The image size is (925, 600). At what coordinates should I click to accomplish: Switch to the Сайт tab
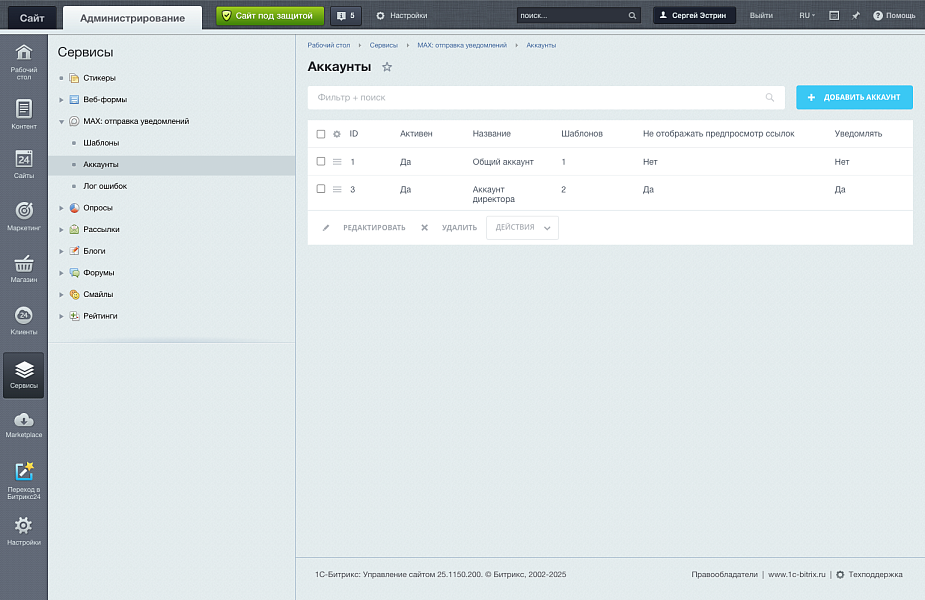(31, 17)
